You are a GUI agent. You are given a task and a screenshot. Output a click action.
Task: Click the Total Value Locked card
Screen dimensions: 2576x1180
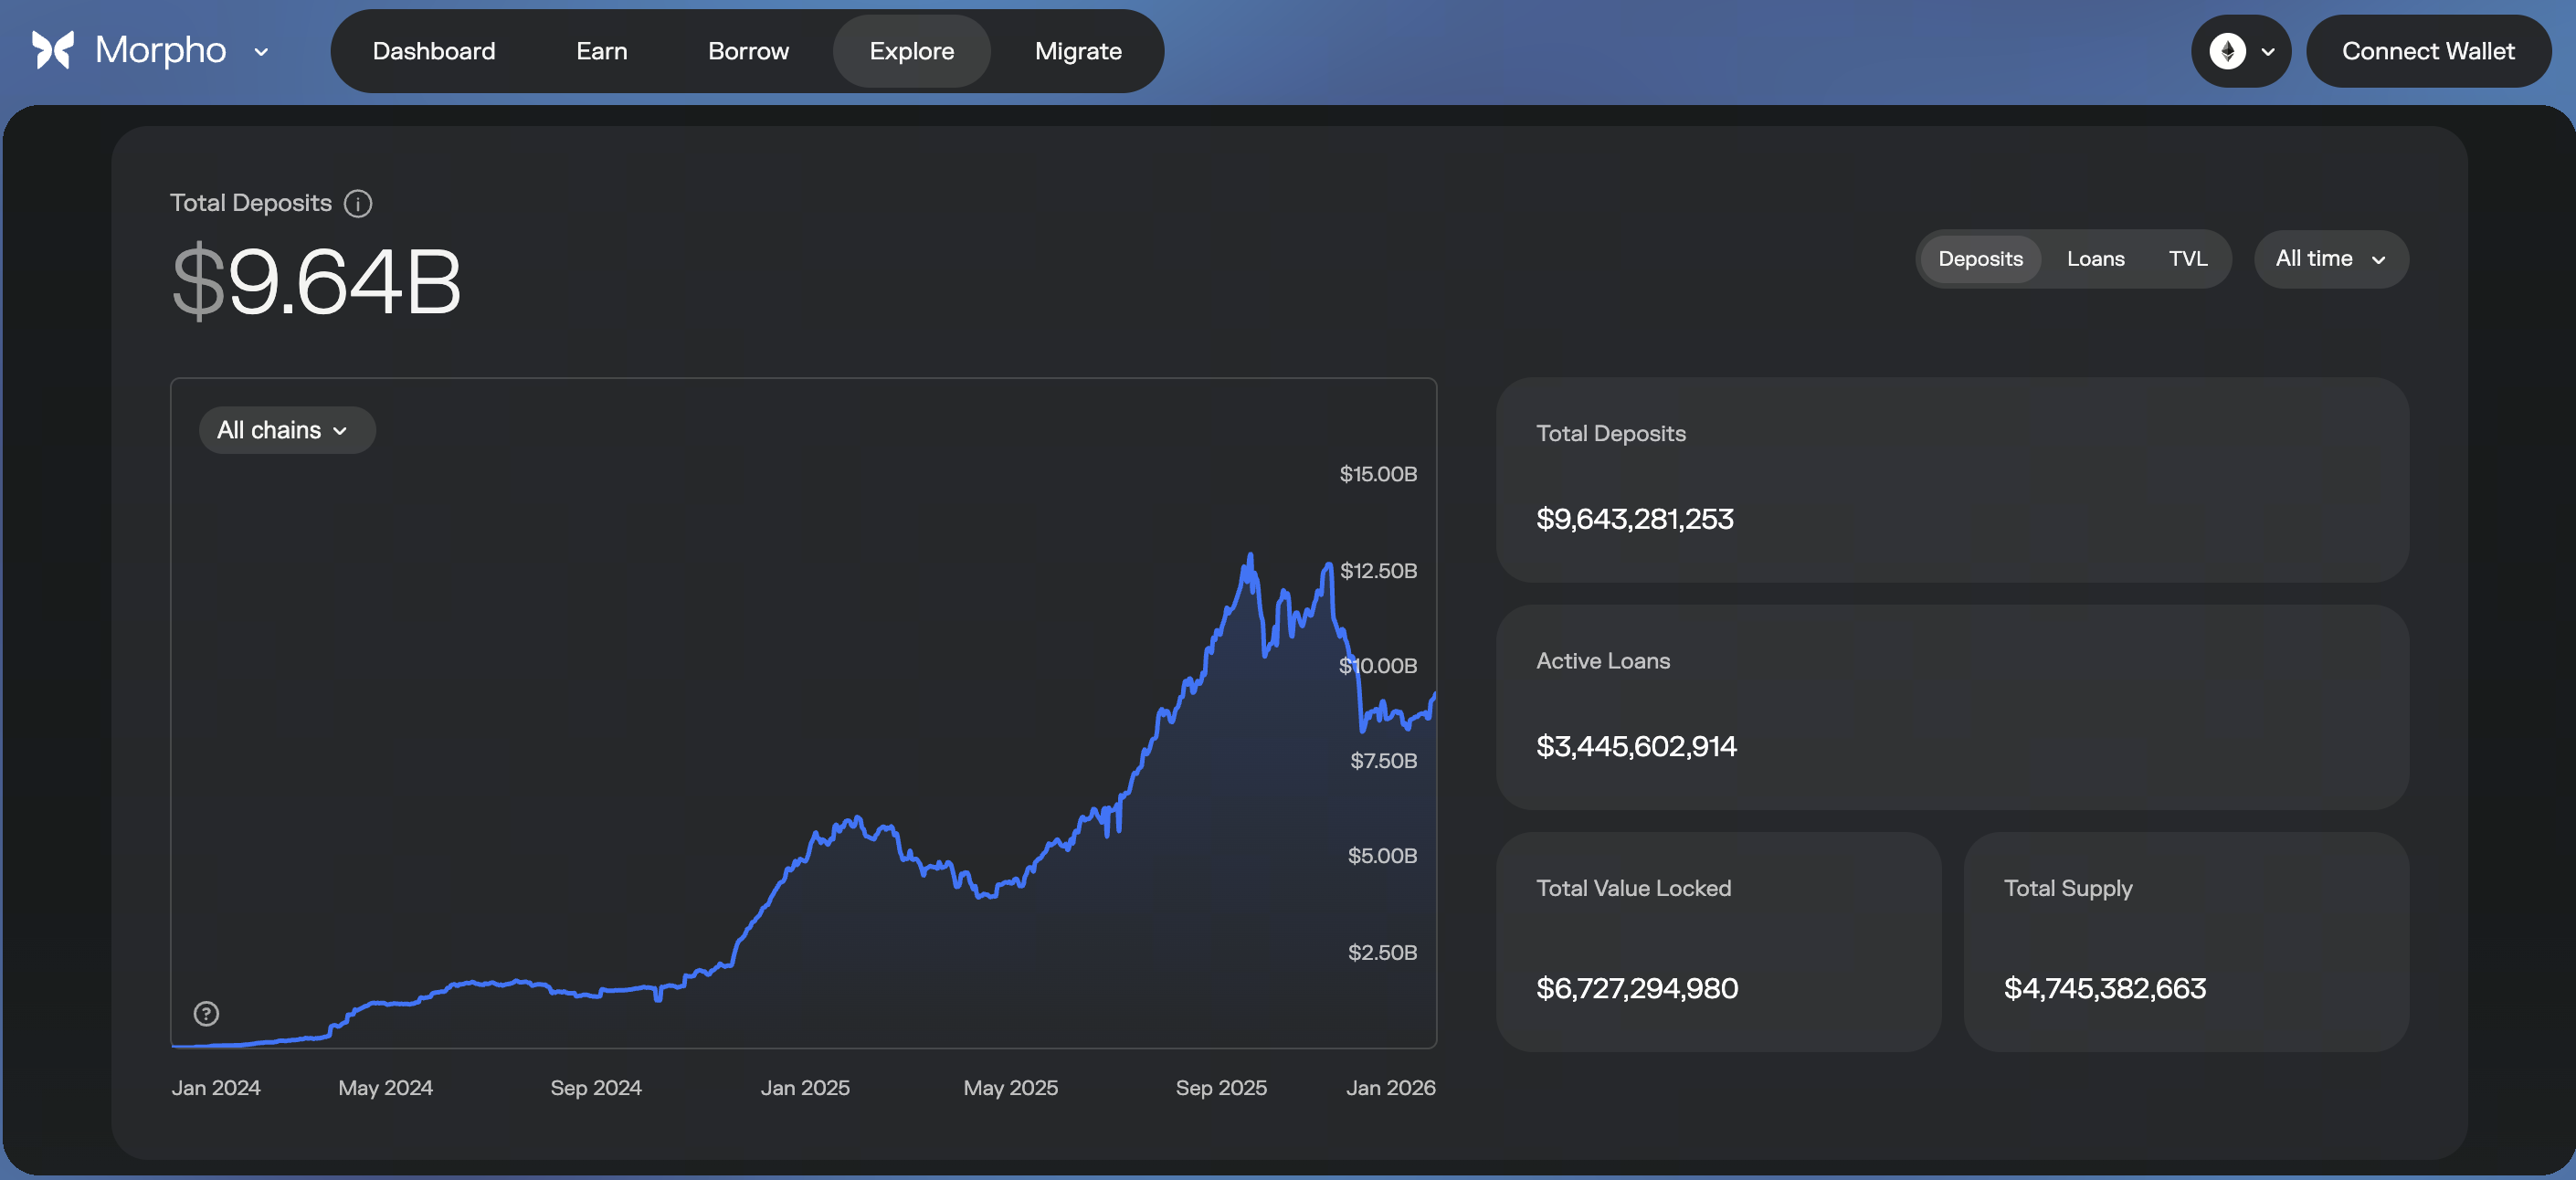1717,940
